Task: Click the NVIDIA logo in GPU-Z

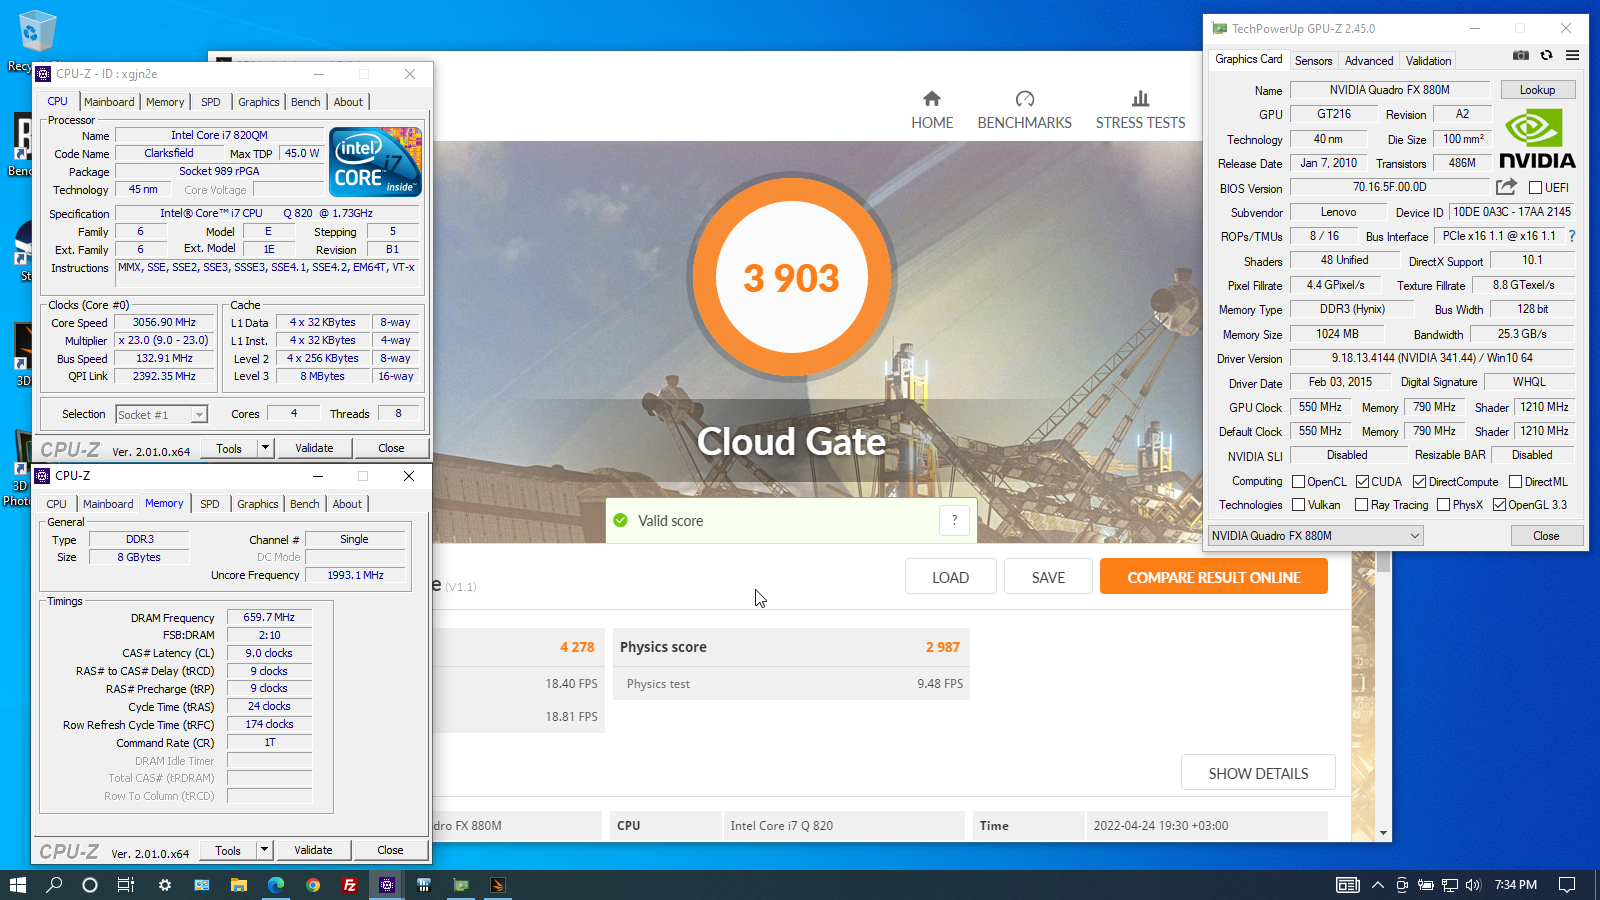Action: coord(1537,139)
